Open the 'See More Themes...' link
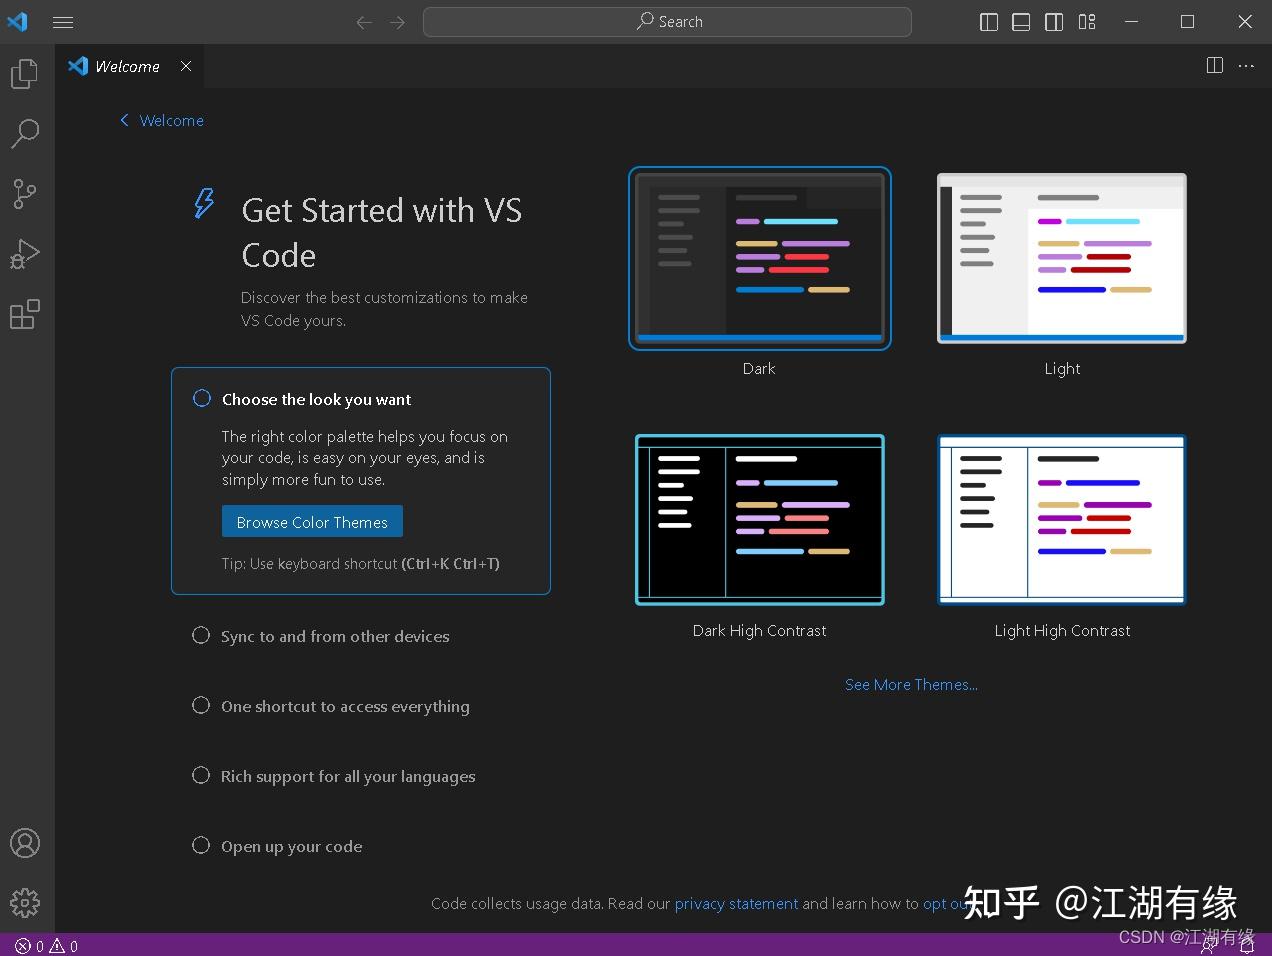The height and width of the screenshot is (956, 1272). (911, 684)
